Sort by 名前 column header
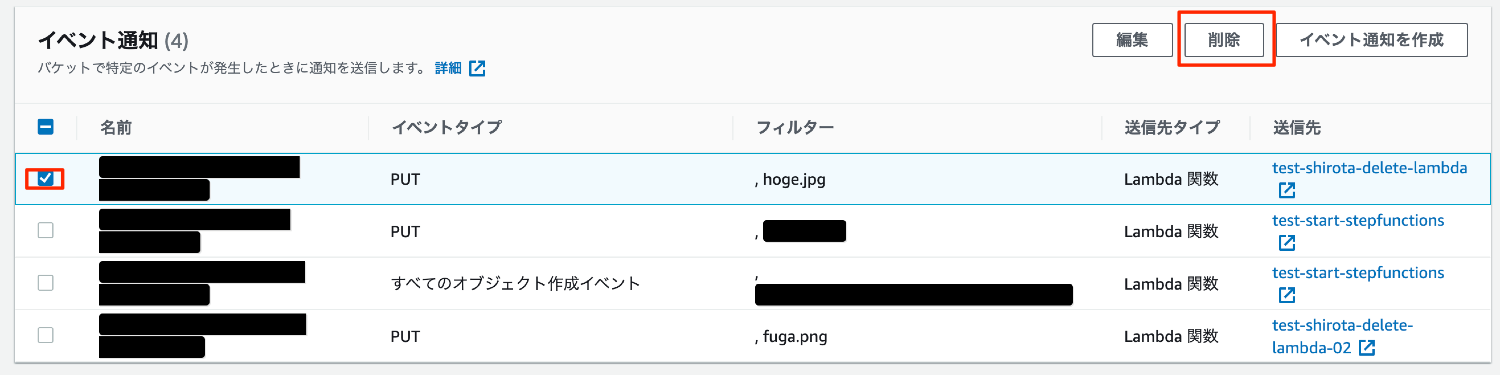Screen dimensions: 1500x375 [116, 127]
